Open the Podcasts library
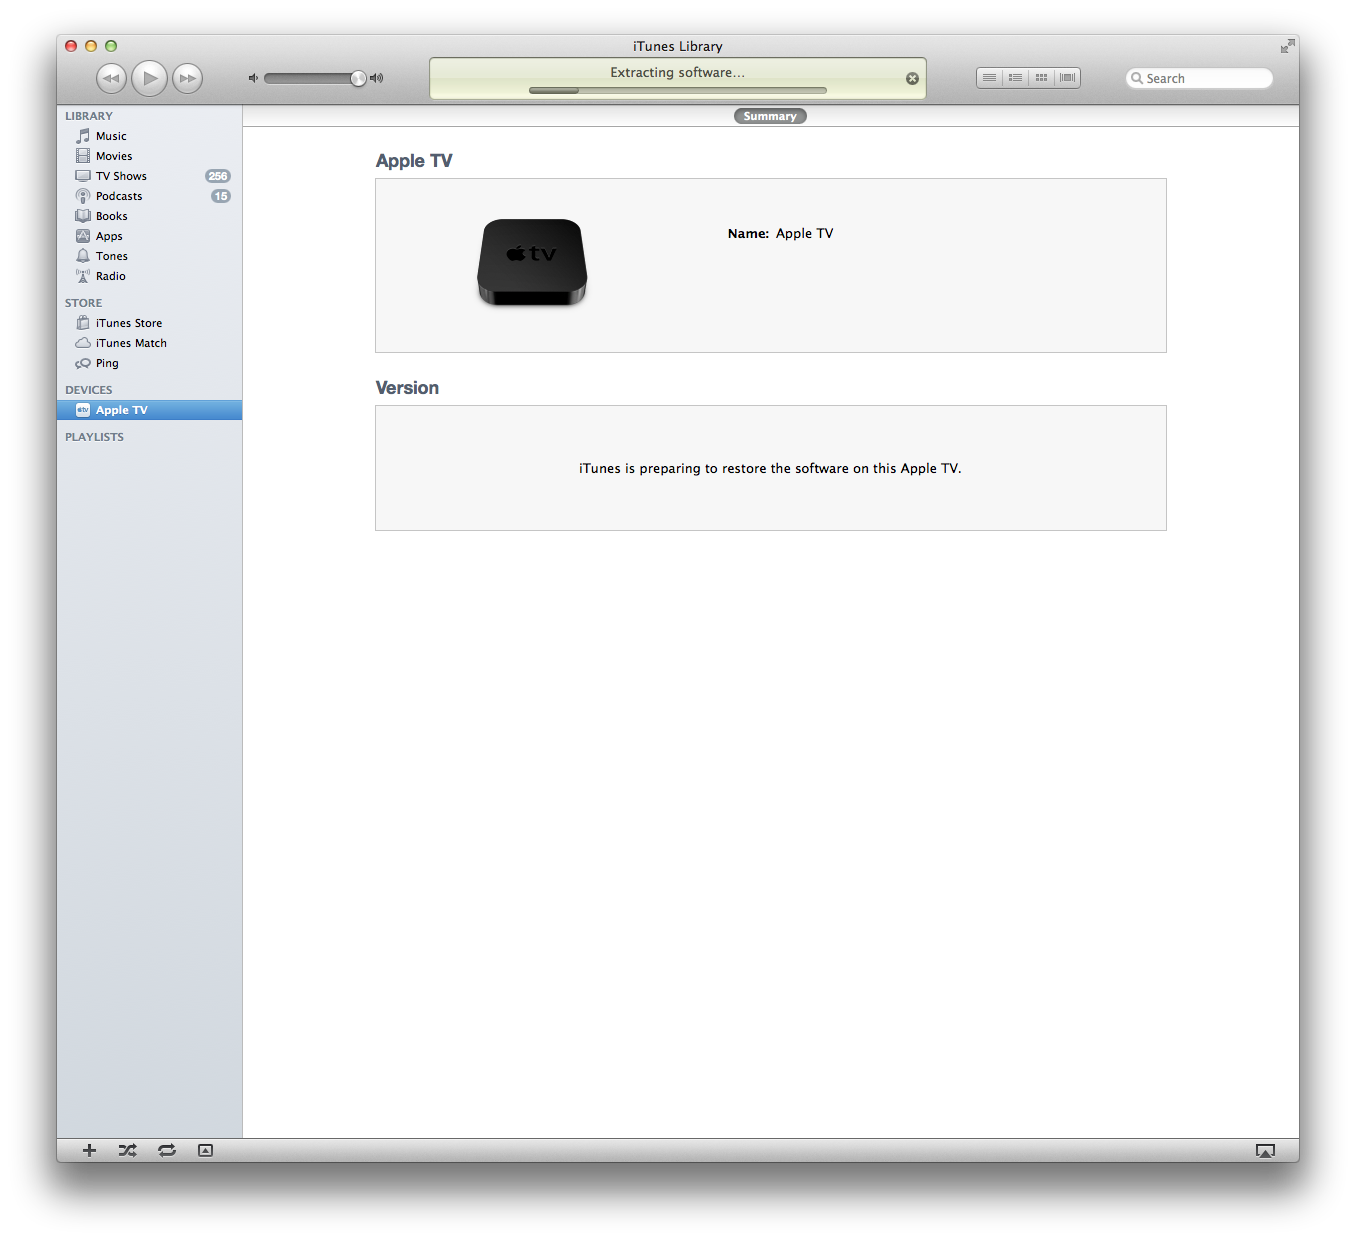1356x1241 pixels. (x=149, y=196)
